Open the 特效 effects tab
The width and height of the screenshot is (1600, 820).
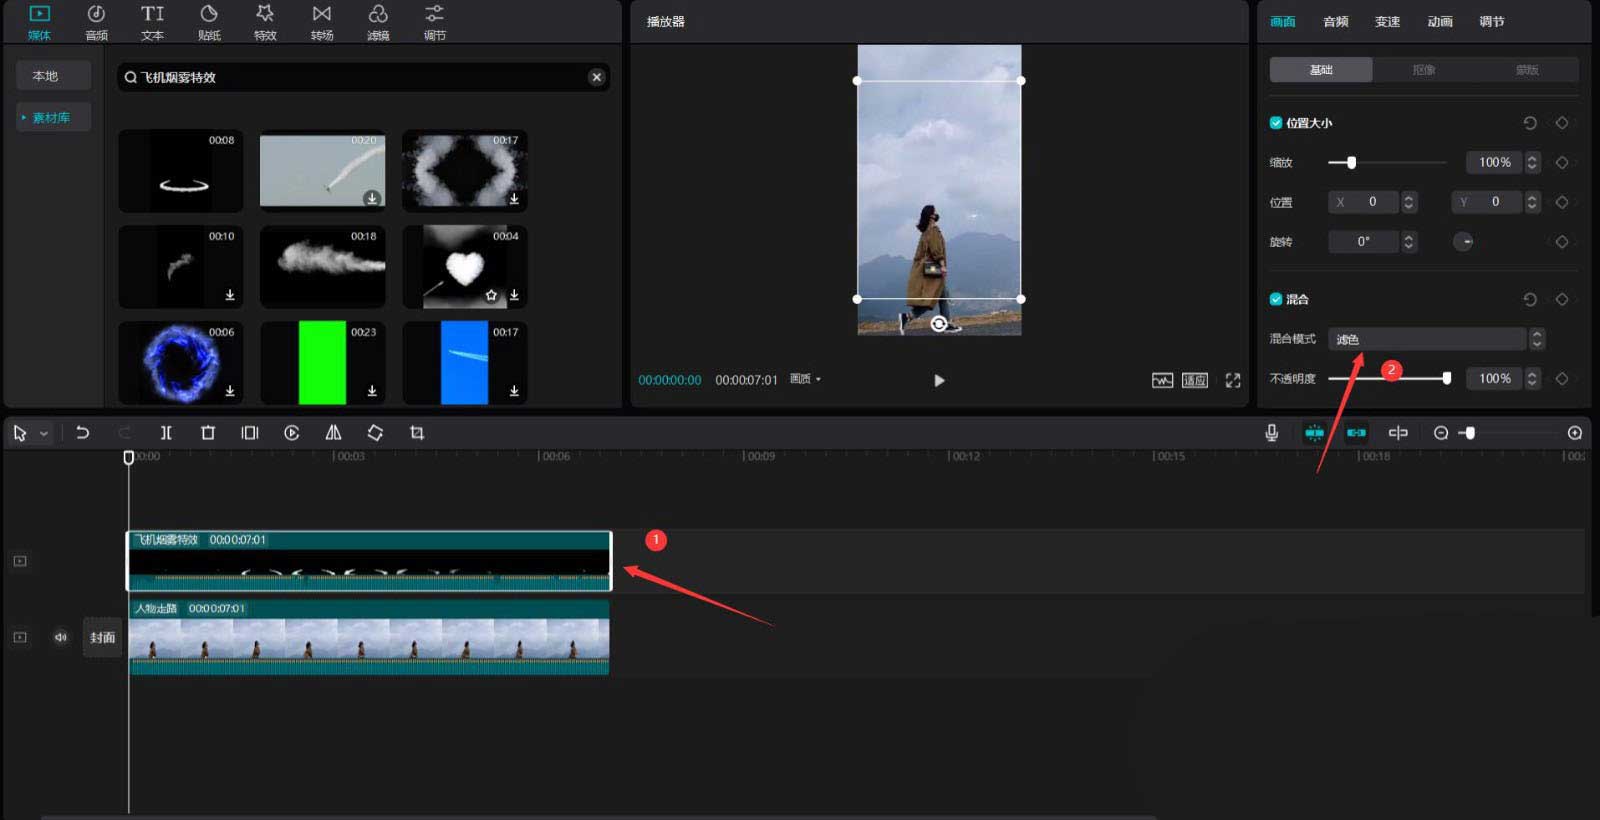265,22
